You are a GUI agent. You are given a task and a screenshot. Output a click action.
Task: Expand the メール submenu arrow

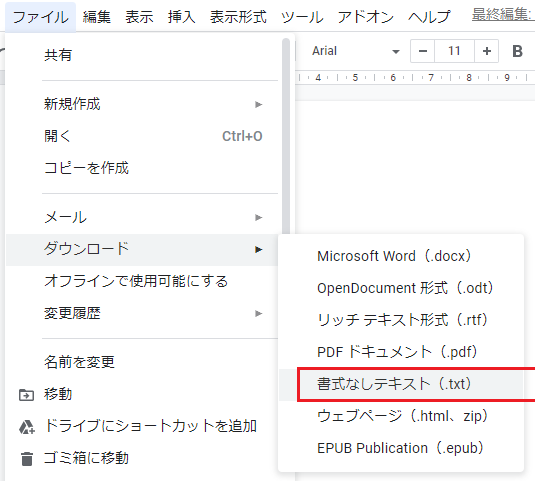click(259, 218)
